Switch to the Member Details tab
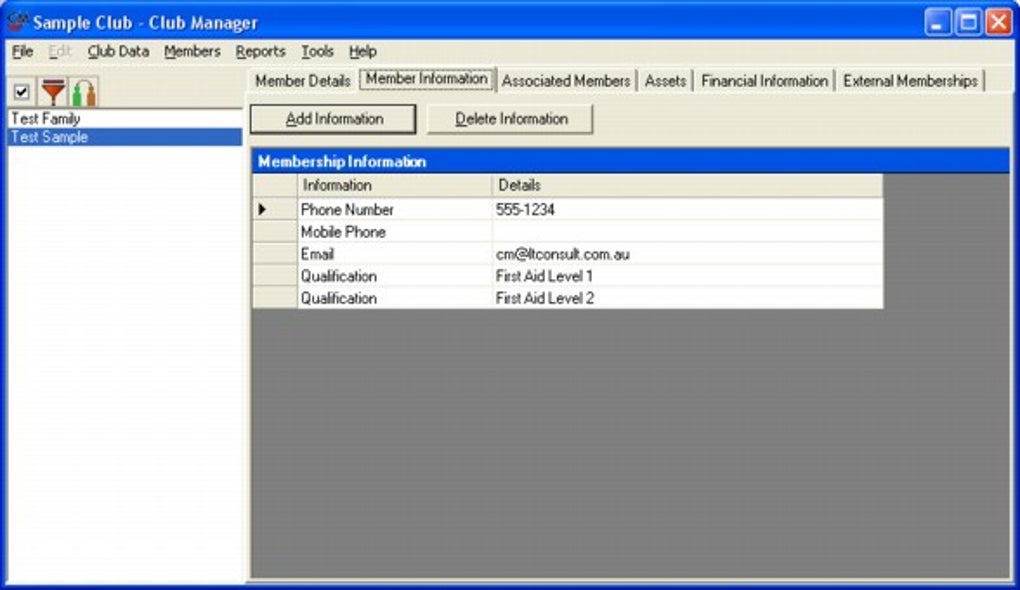 pyautogui.click(x=302, y=81)
